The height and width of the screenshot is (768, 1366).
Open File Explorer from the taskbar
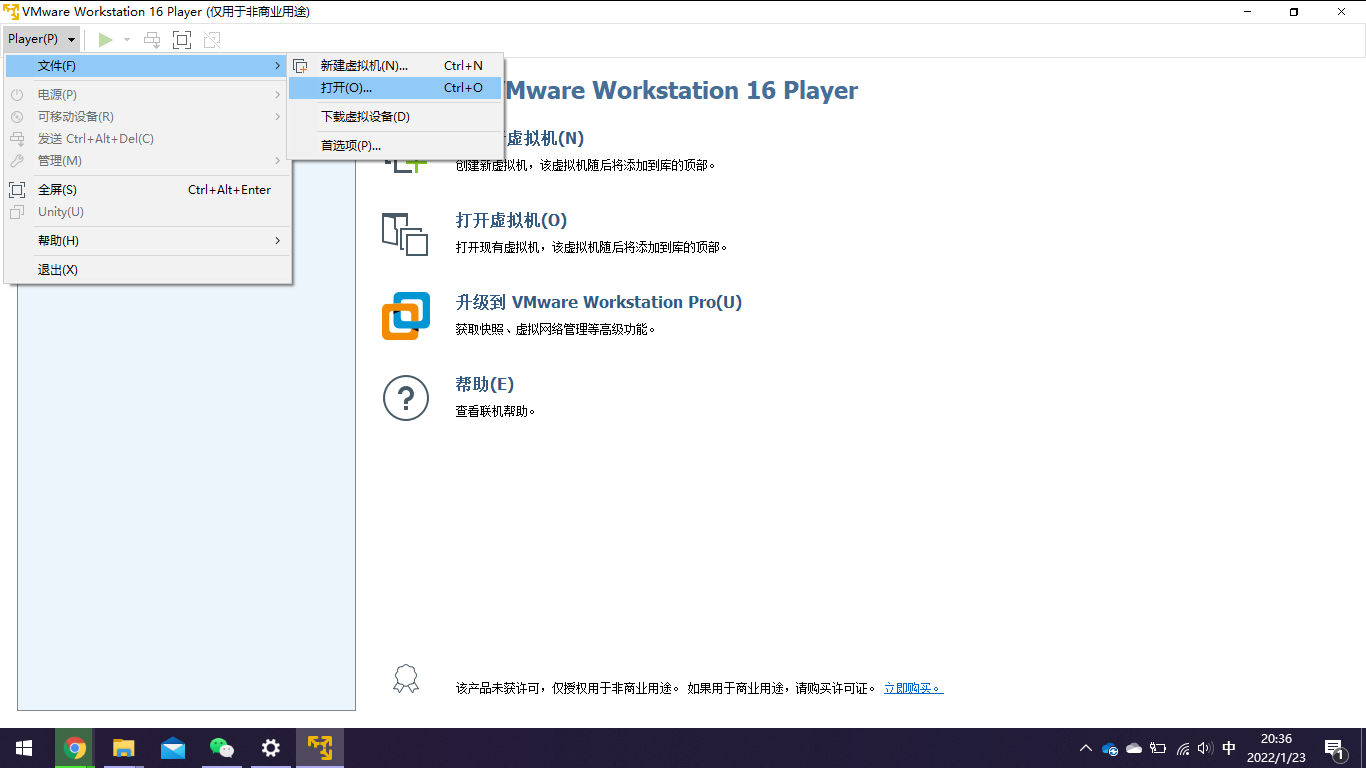click(x=124, y=748)
